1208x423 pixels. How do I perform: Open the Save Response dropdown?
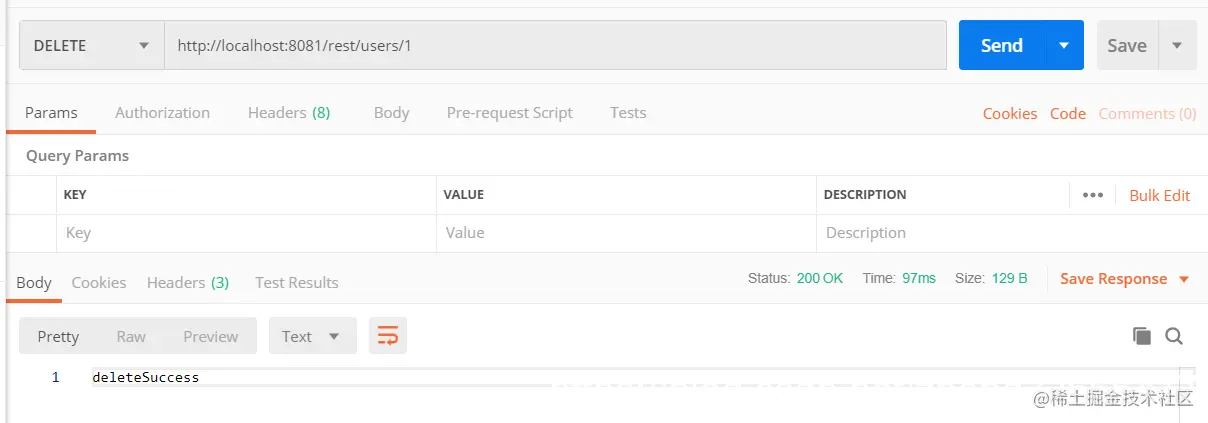pyautogui.click(x=1125, y=279)
